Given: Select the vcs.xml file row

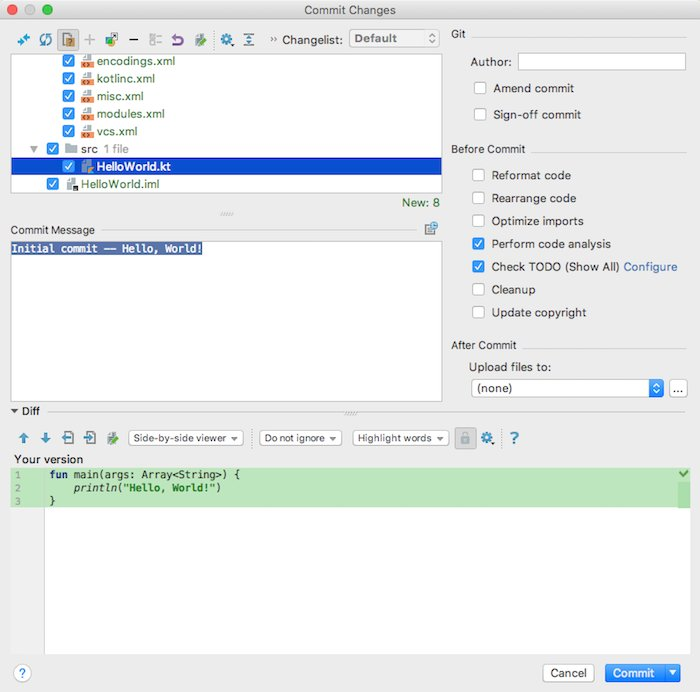Looking at the screenshot, I should tap(226, 131).
